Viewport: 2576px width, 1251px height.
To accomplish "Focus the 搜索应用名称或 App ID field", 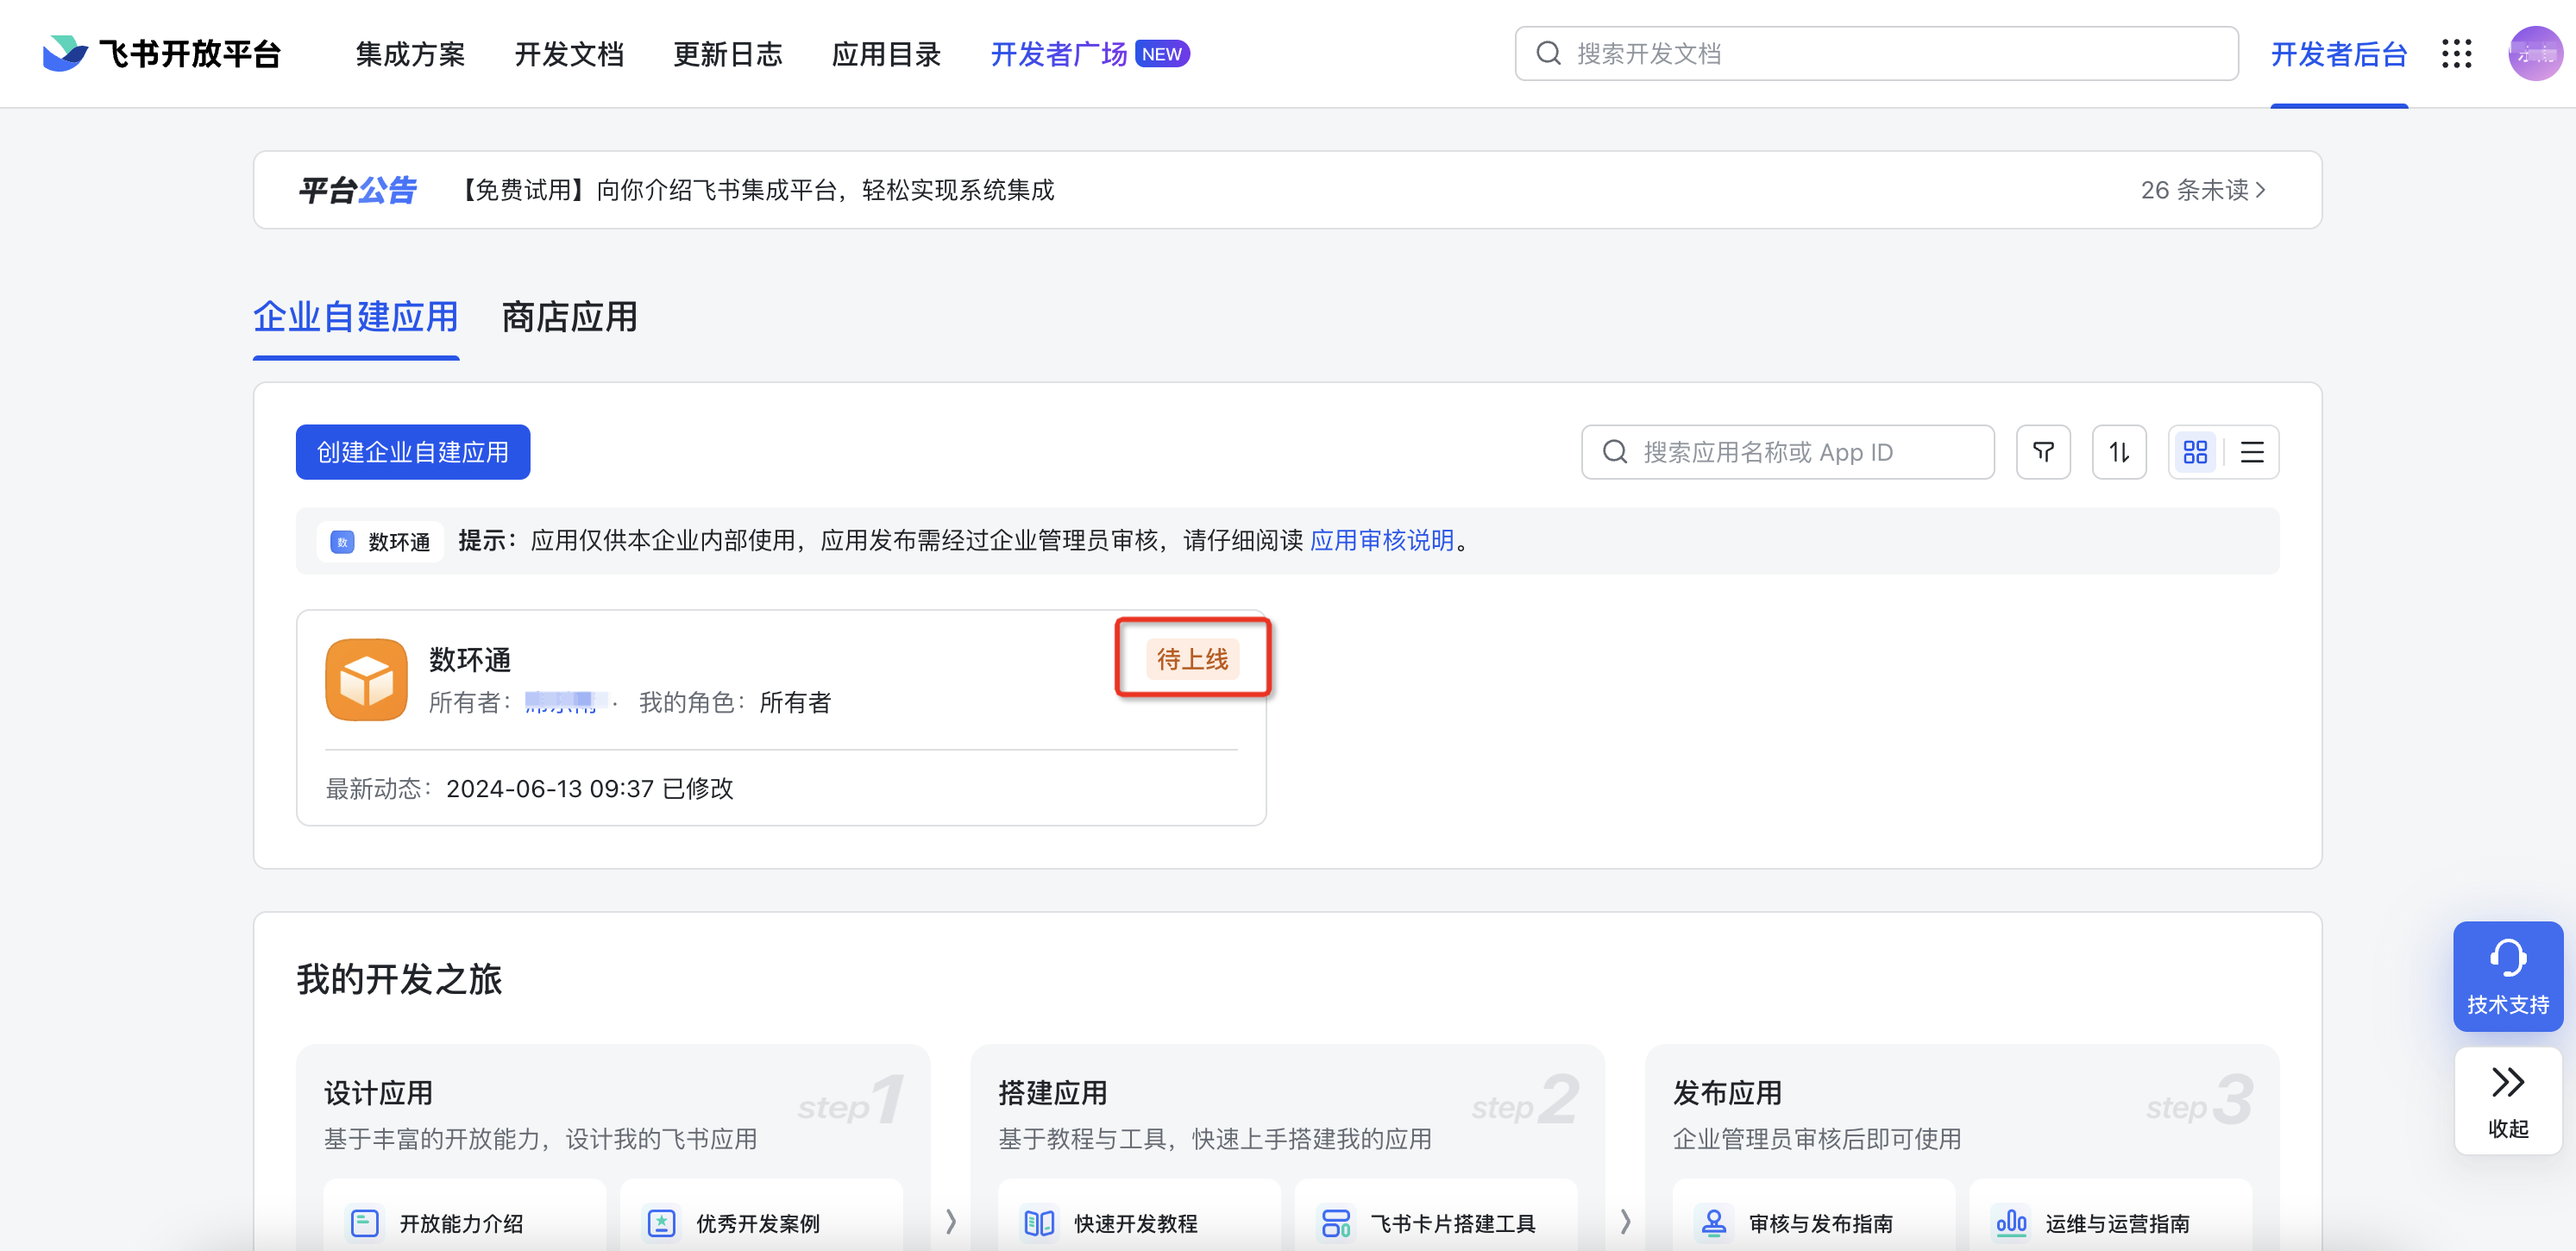I will (x=1787, y=452).
